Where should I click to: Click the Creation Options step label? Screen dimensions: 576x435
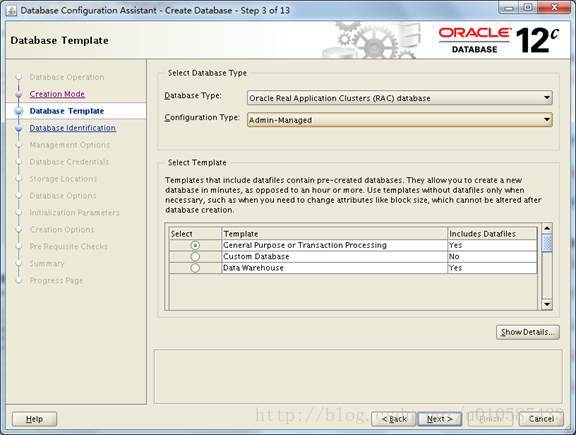(x=62, y=229)
